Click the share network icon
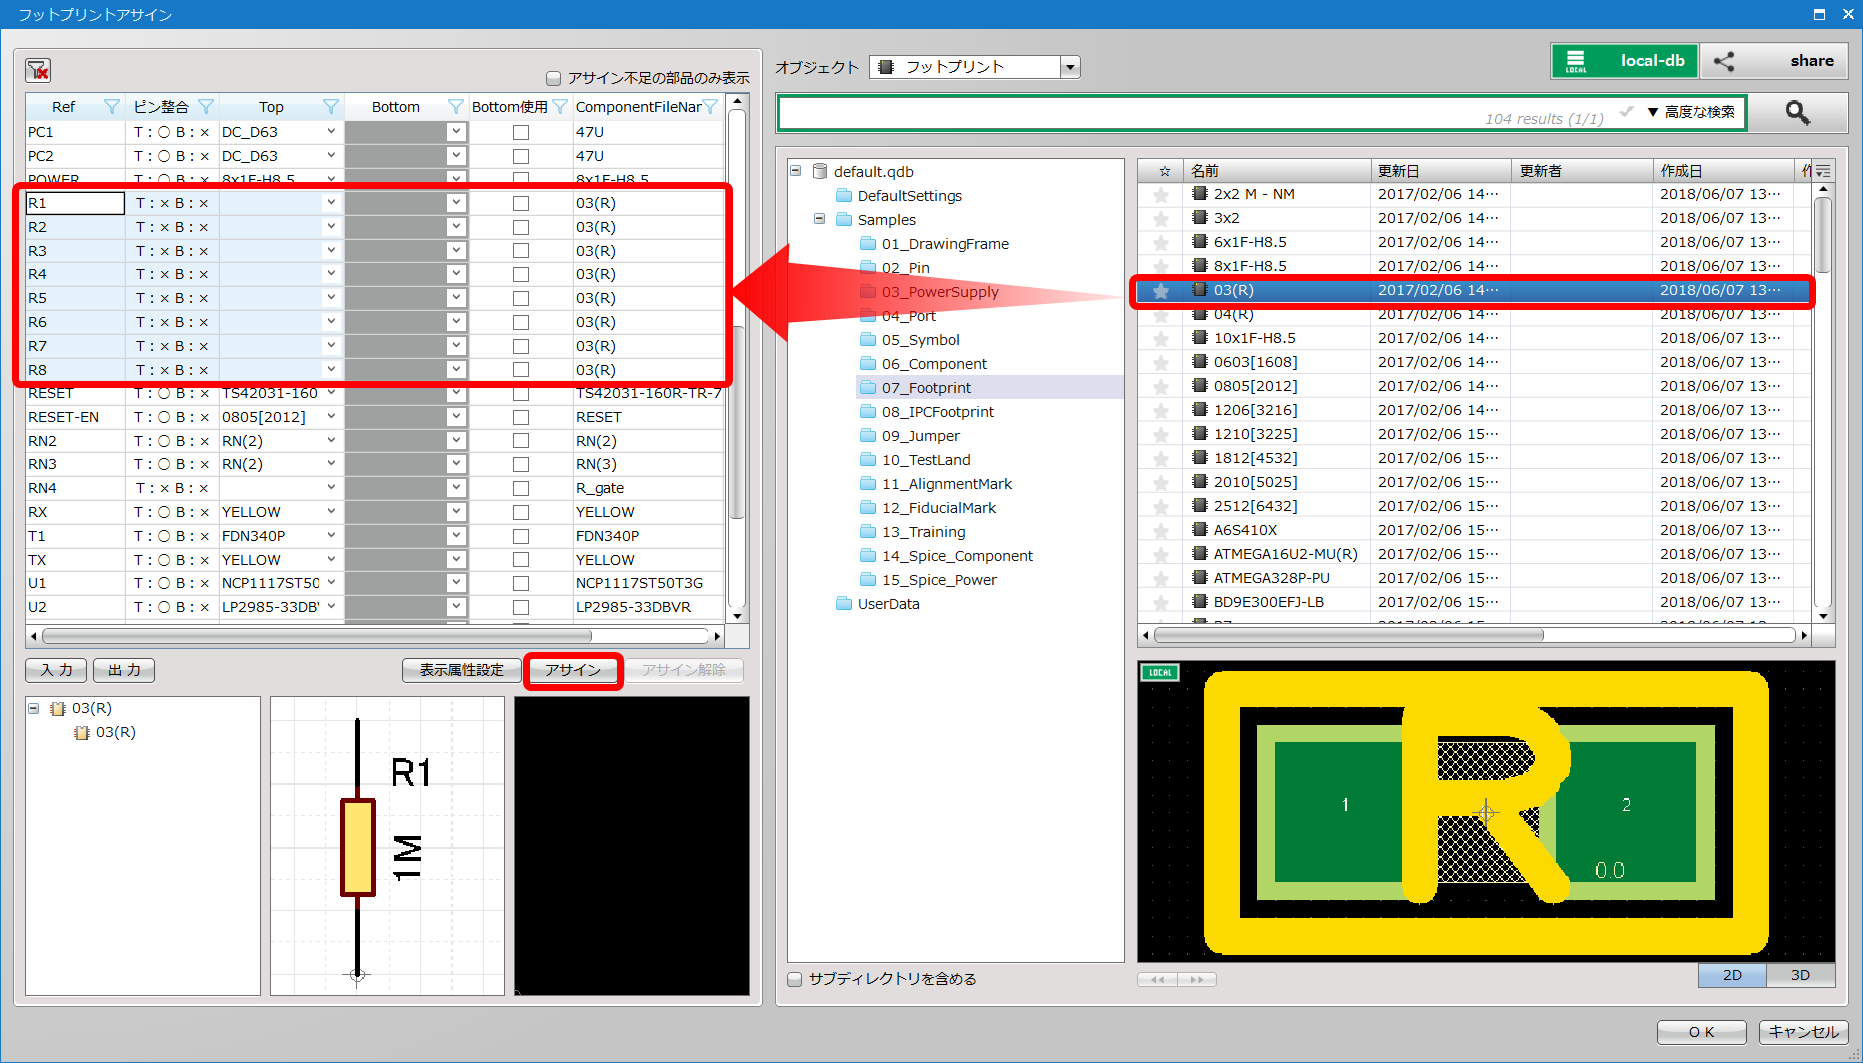The width and height of the screenshot is (1863, 1063). pos(1724,61)
